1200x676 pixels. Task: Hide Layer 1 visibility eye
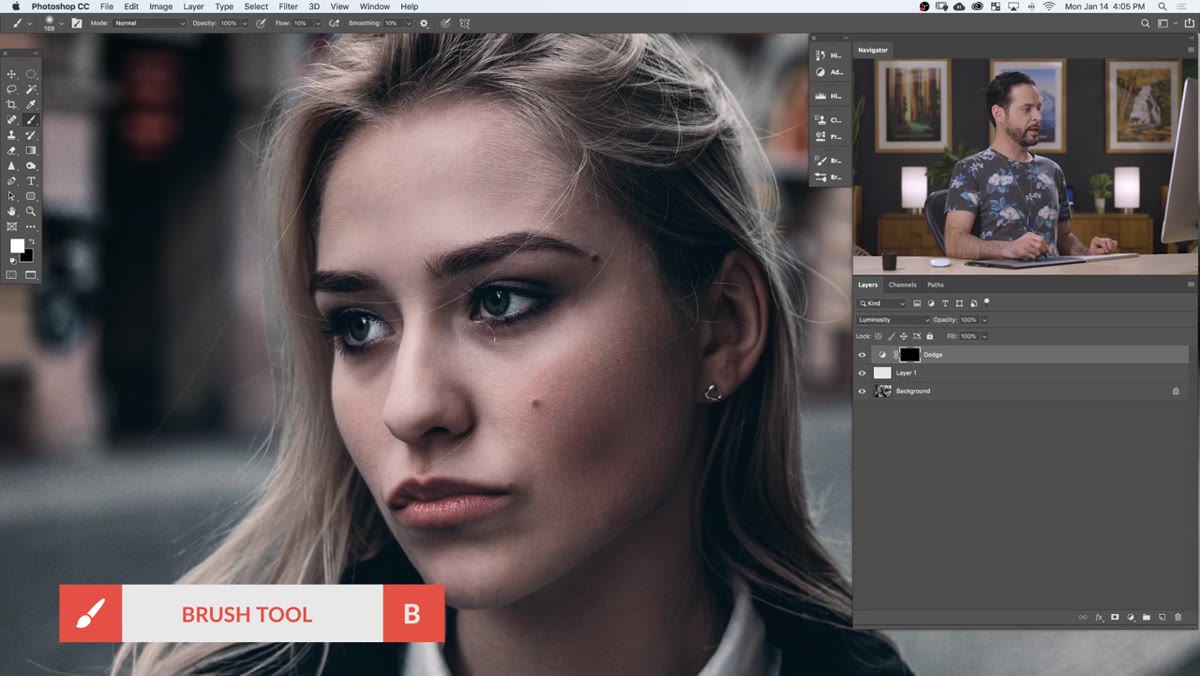(862, 372)
